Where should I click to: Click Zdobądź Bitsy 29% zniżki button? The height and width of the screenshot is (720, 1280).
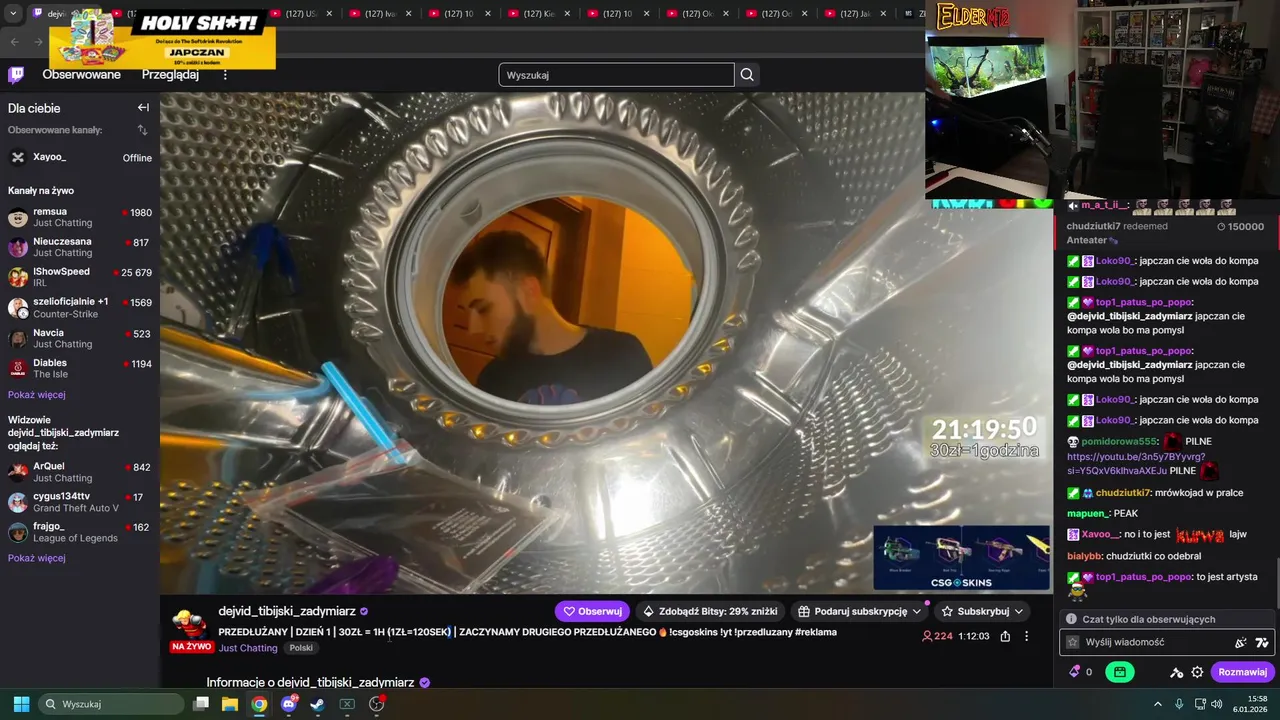(710, 611)
